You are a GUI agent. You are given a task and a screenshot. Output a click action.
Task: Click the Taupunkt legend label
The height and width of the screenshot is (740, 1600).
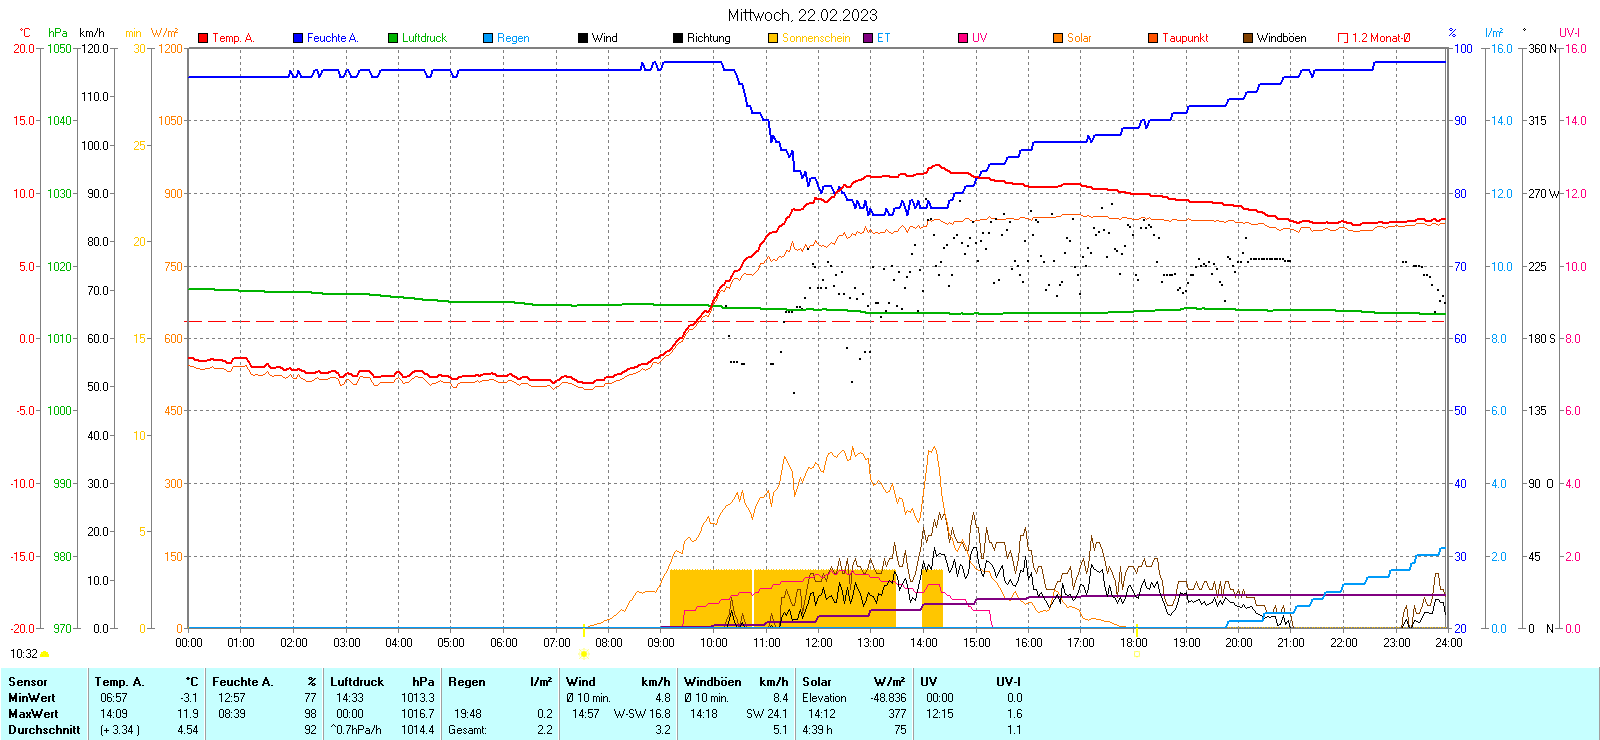(x=1185, y=38)
